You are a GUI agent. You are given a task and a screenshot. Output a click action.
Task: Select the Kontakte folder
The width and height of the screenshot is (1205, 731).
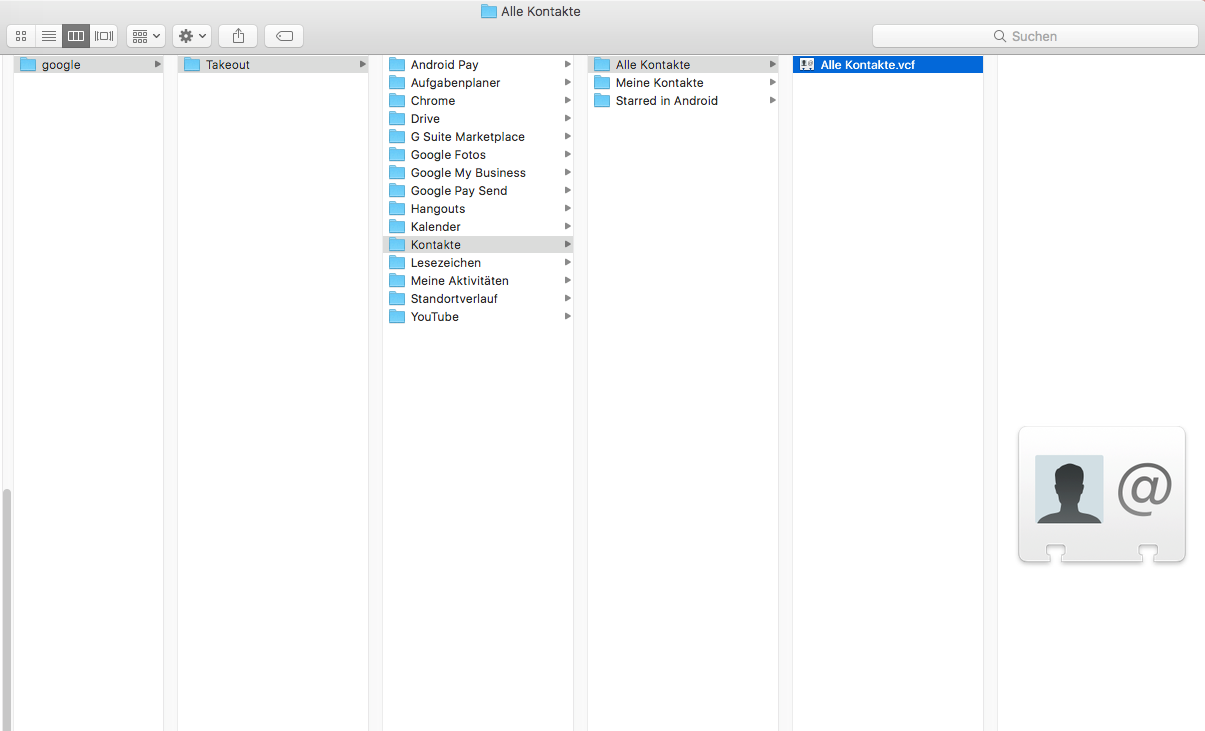point(478,244)
